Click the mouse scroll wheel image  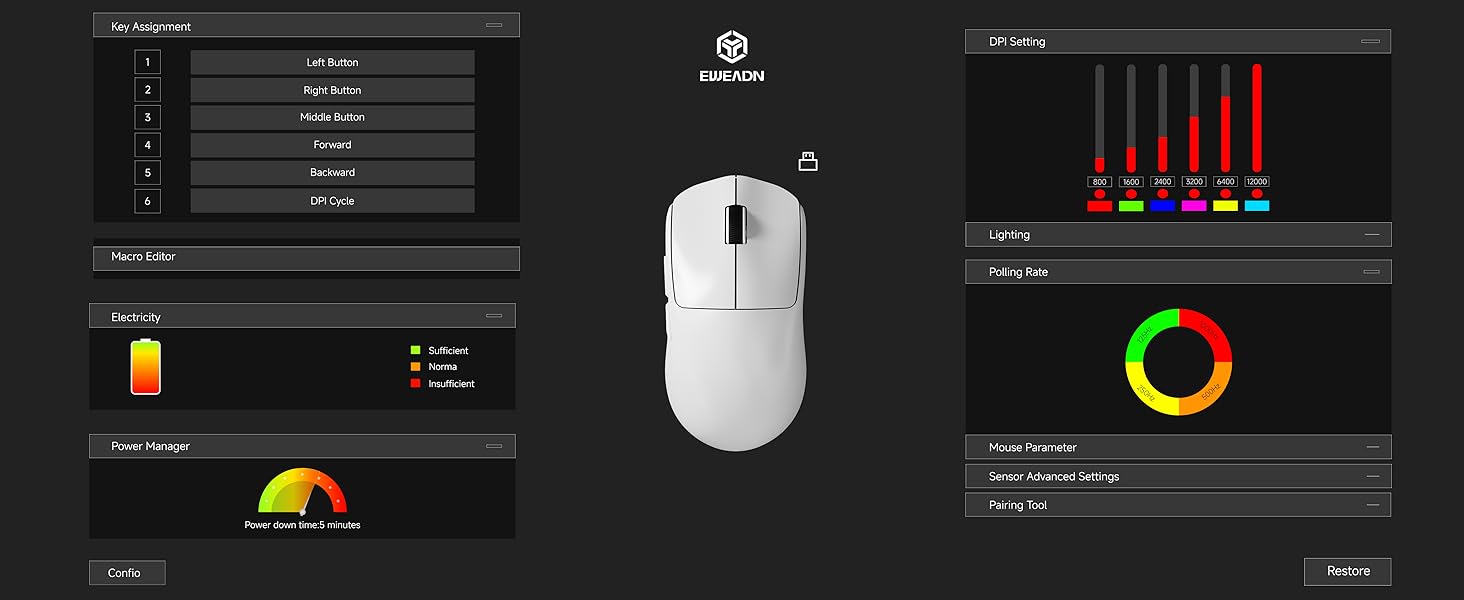(735, 226)
